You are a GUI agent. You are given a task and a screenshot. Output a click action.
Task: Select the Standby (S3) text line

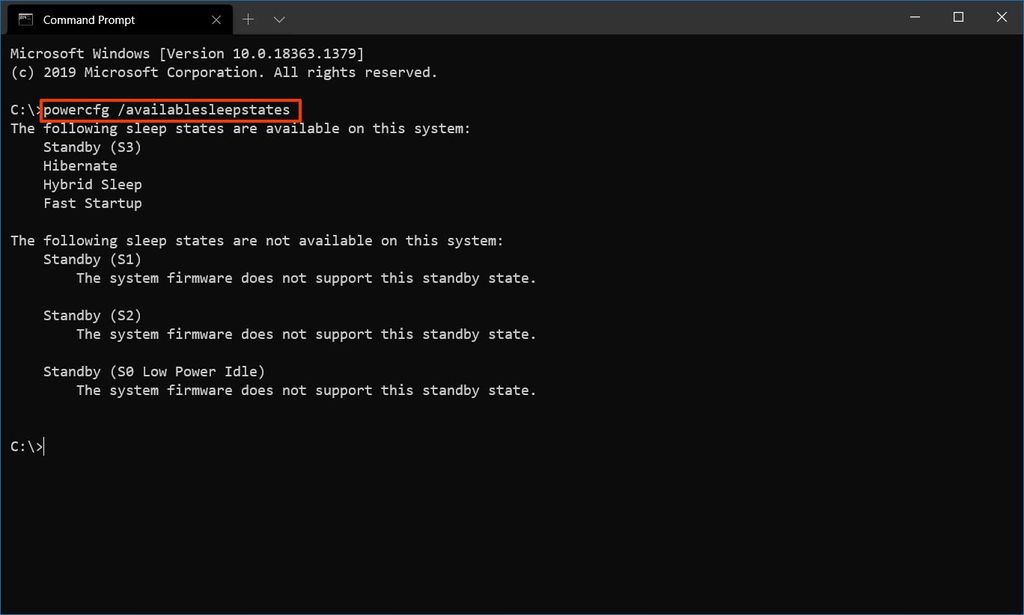(x=92, y=146)
